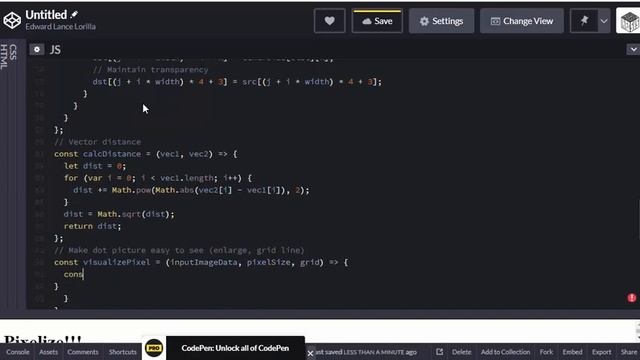
Task: Open the Console panel
Action: point(18,352)
